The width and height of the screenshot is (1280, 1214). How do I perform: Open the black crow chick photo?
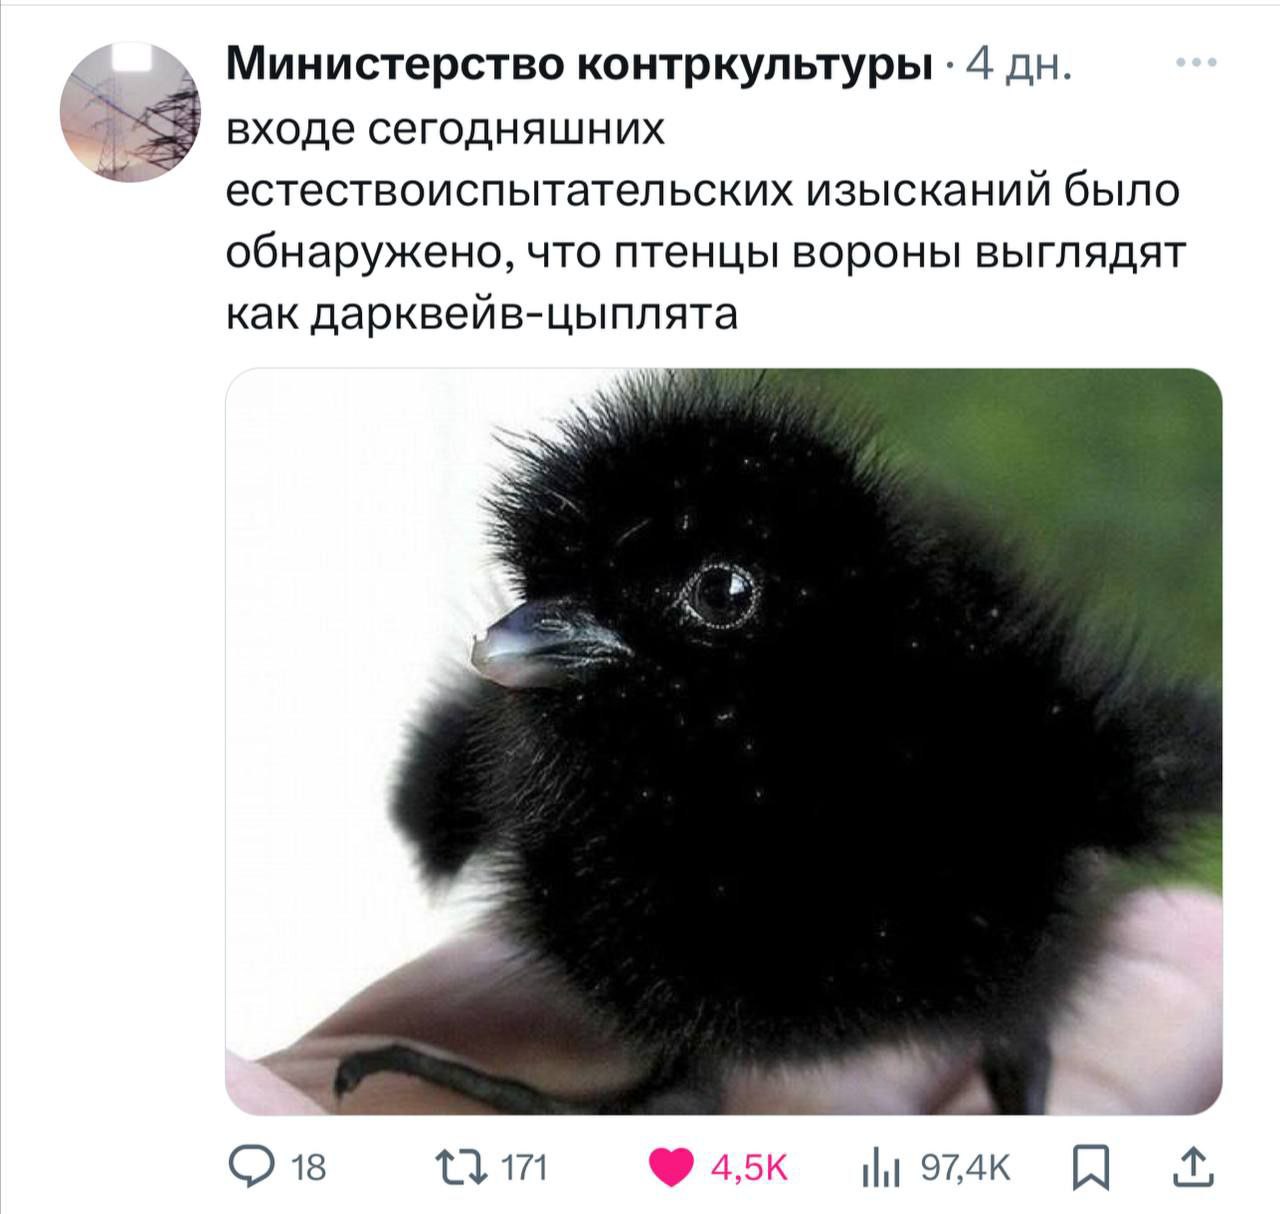(x=723, y=741)
